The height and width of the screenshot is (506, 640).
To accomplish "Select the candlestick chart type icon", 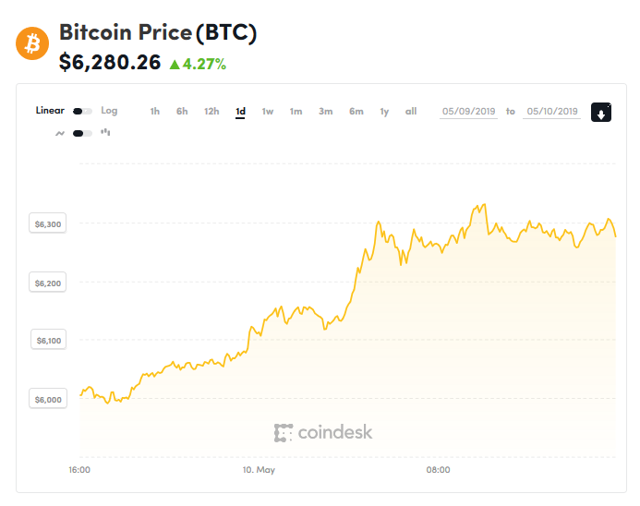I will [x=105, y=132].
